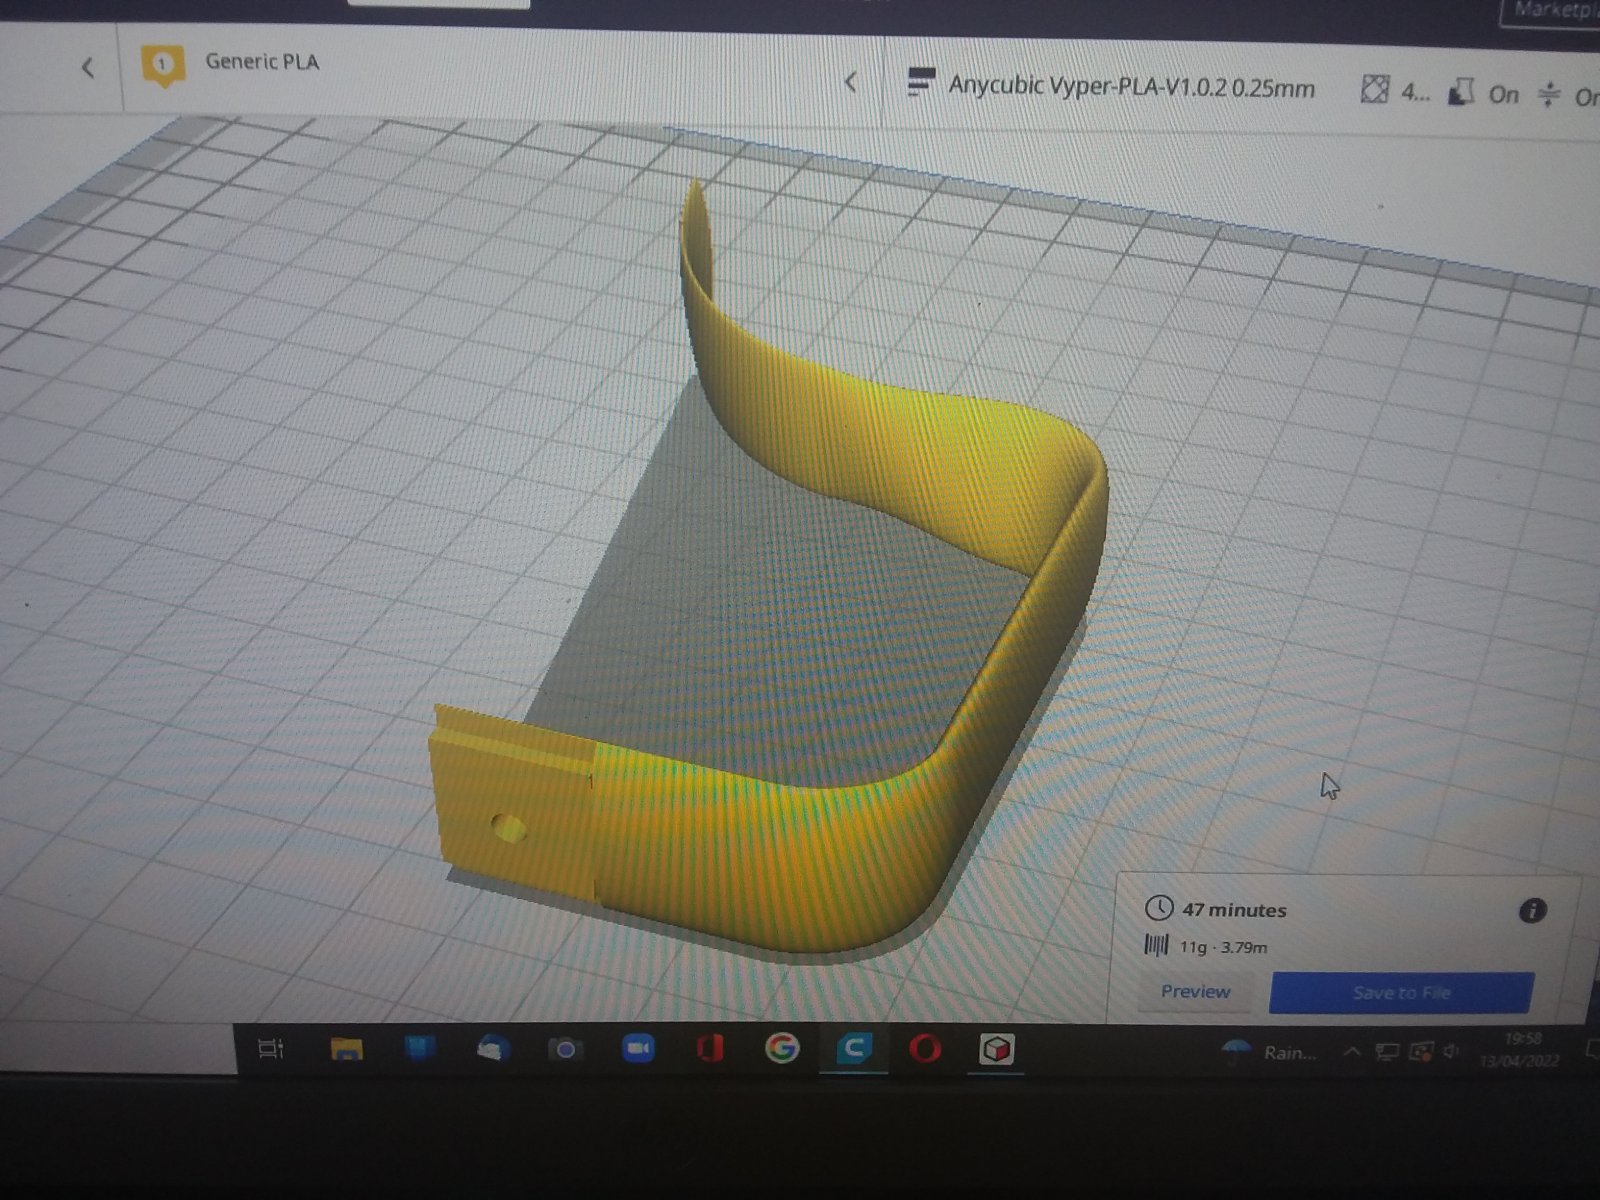The width and height of the screenshot is (1600, 1200).
Task: Open Google Chrome from the taskbar
Action: point(782,1048)
